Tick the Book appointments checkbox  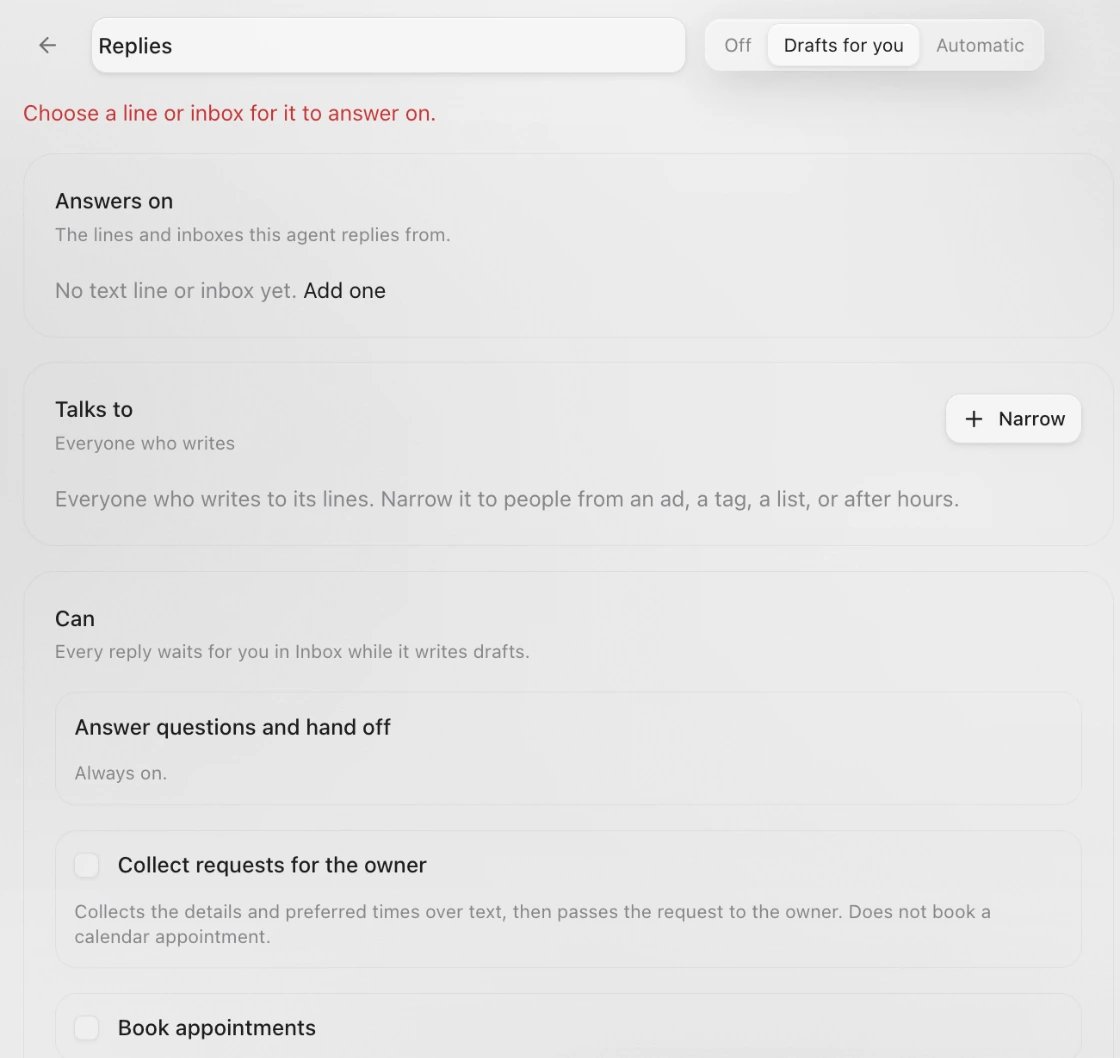click(x=86, y=1028)
